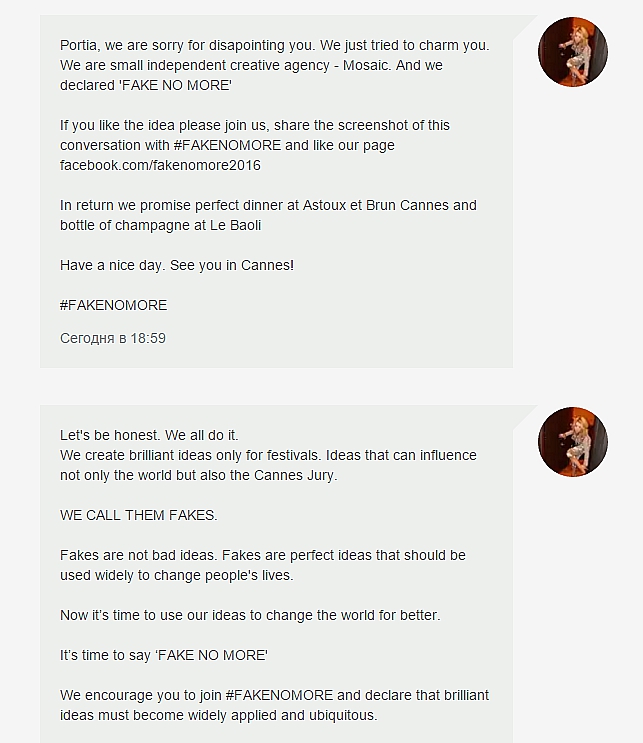The width and height of the screenshot is (643, 743).
Task: Click the 'In return we promise perfect dinner' line
Action: click(x=268, y=205)
